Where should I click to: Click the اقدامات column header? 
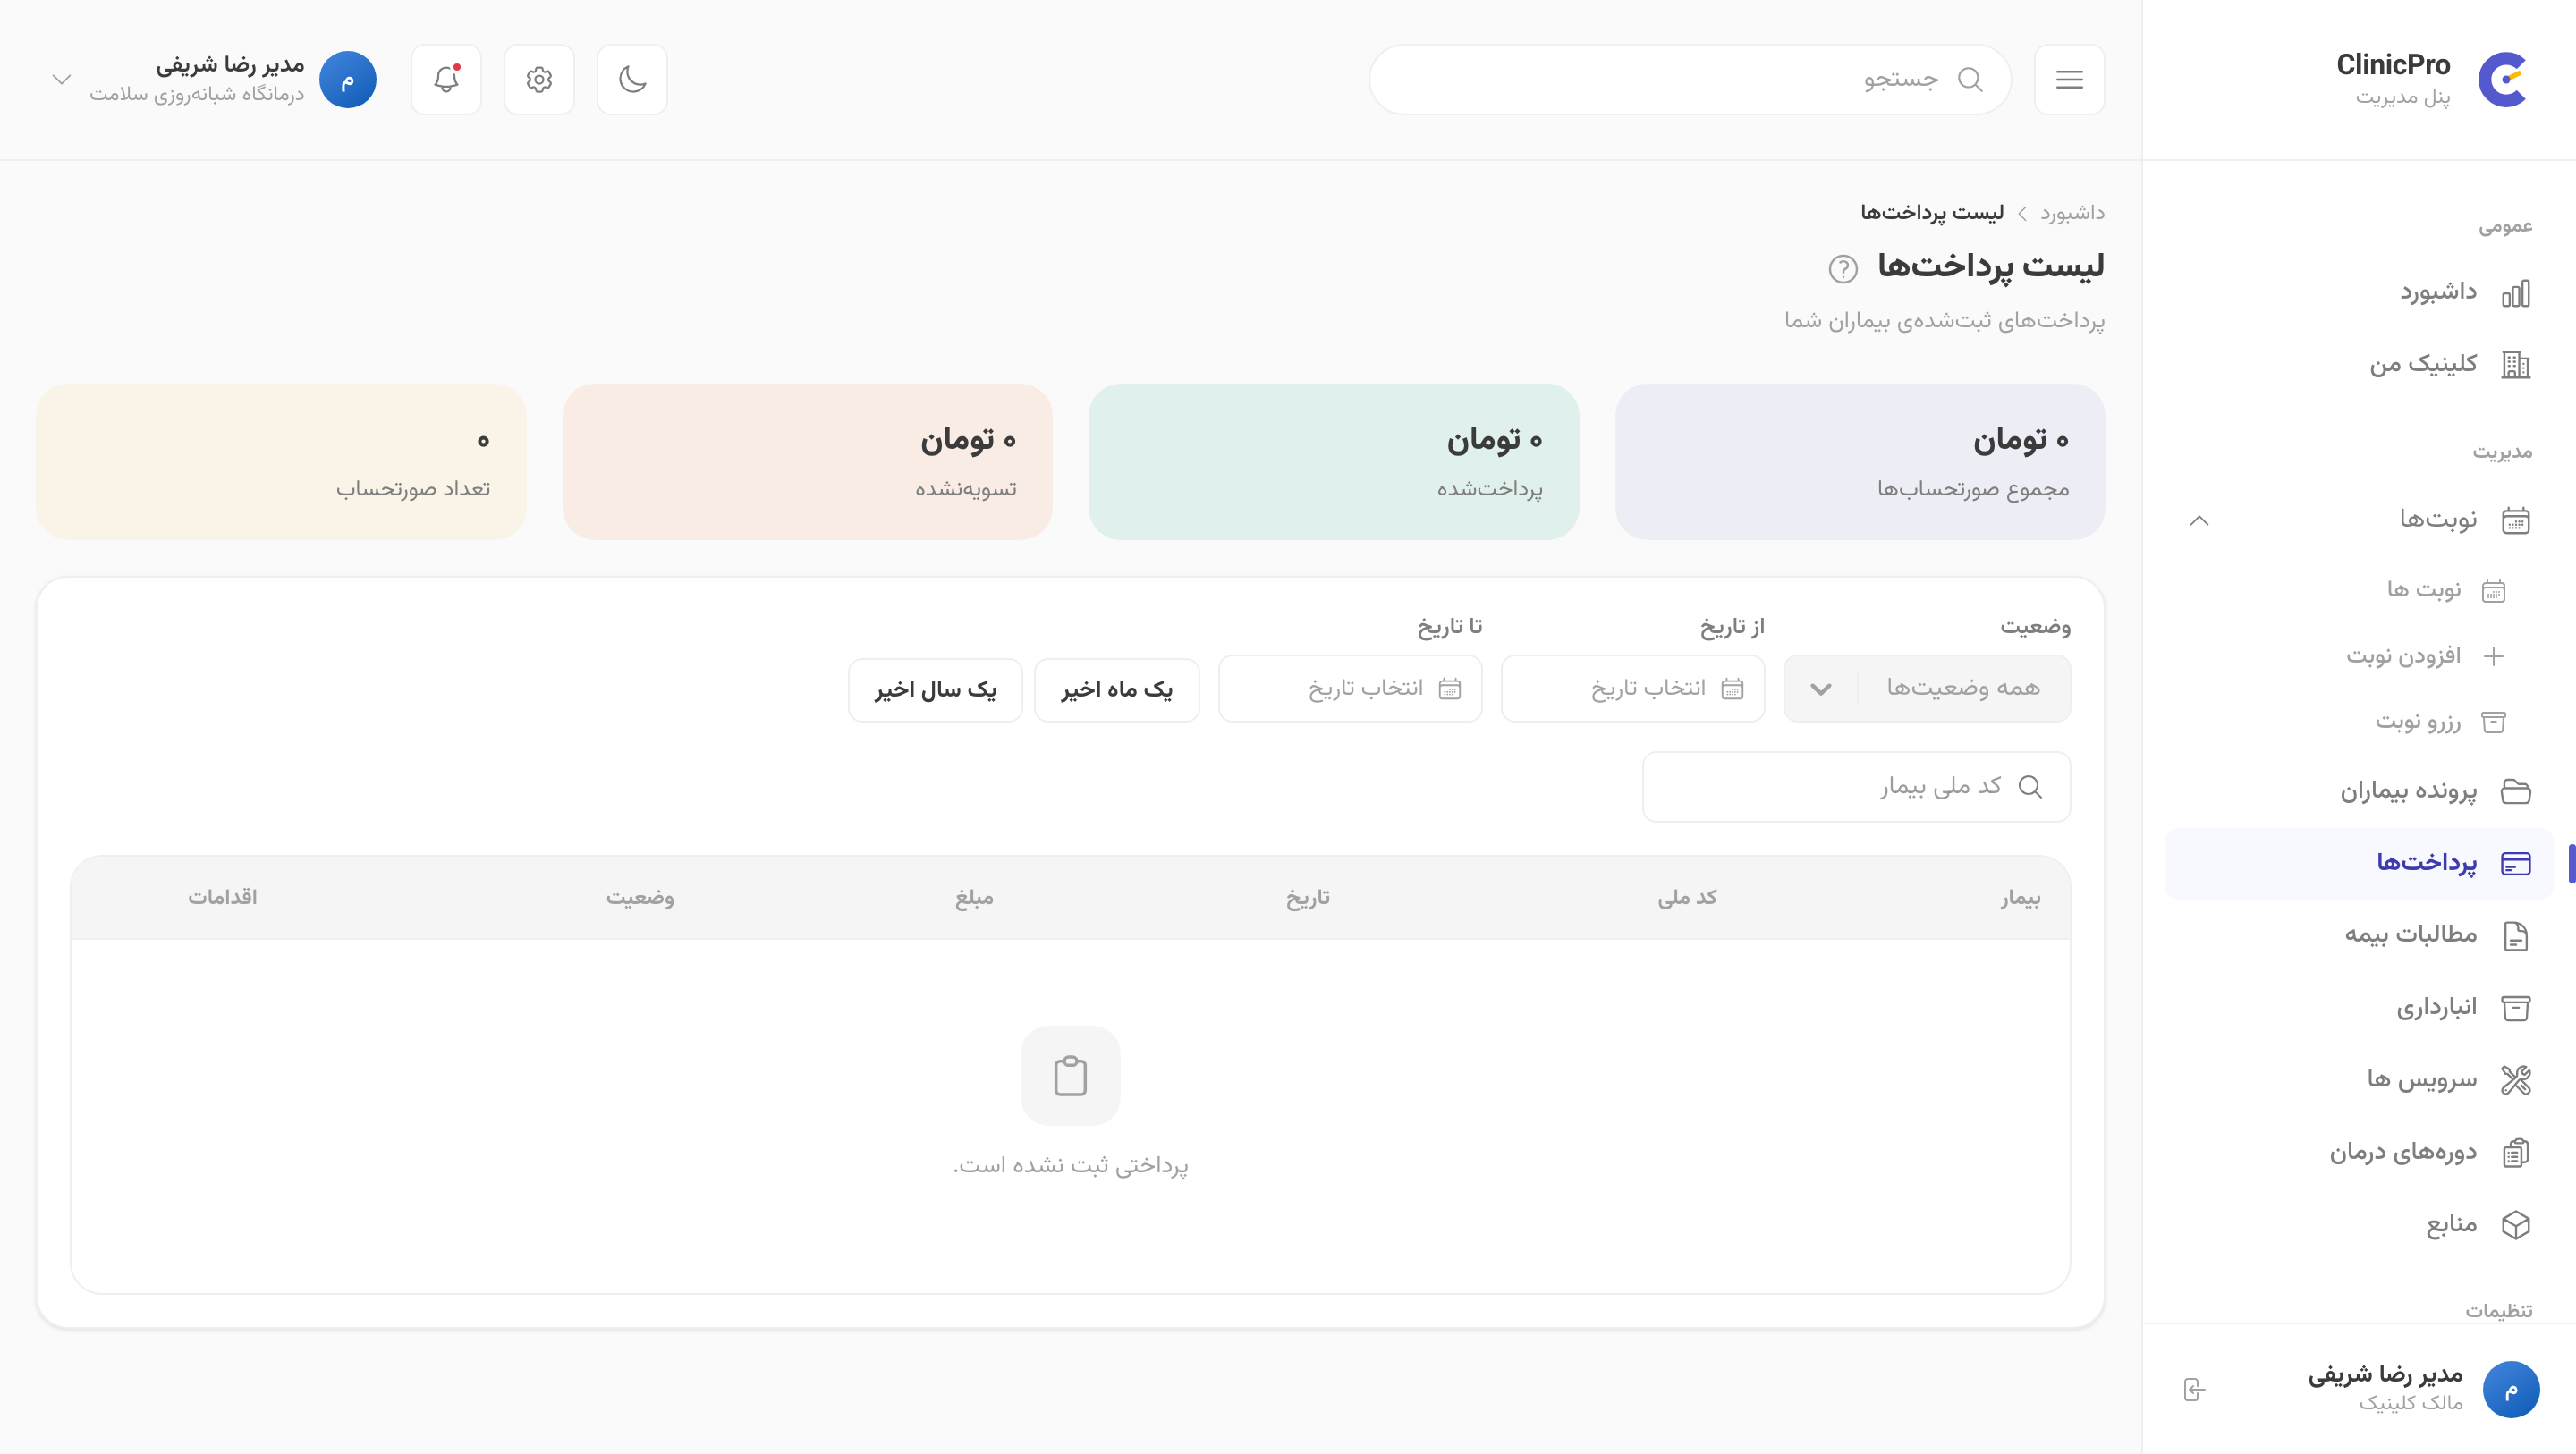(x=222, y=898)
